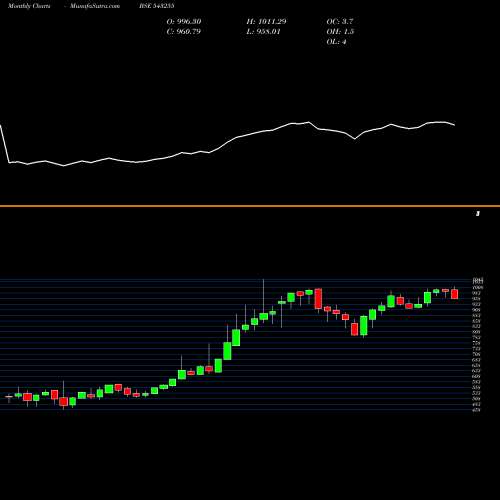Screen dimensions: 500x500
Task: Click the open value 'O: 996.30'
Action: pyautogui.click(x=184, y=22)
